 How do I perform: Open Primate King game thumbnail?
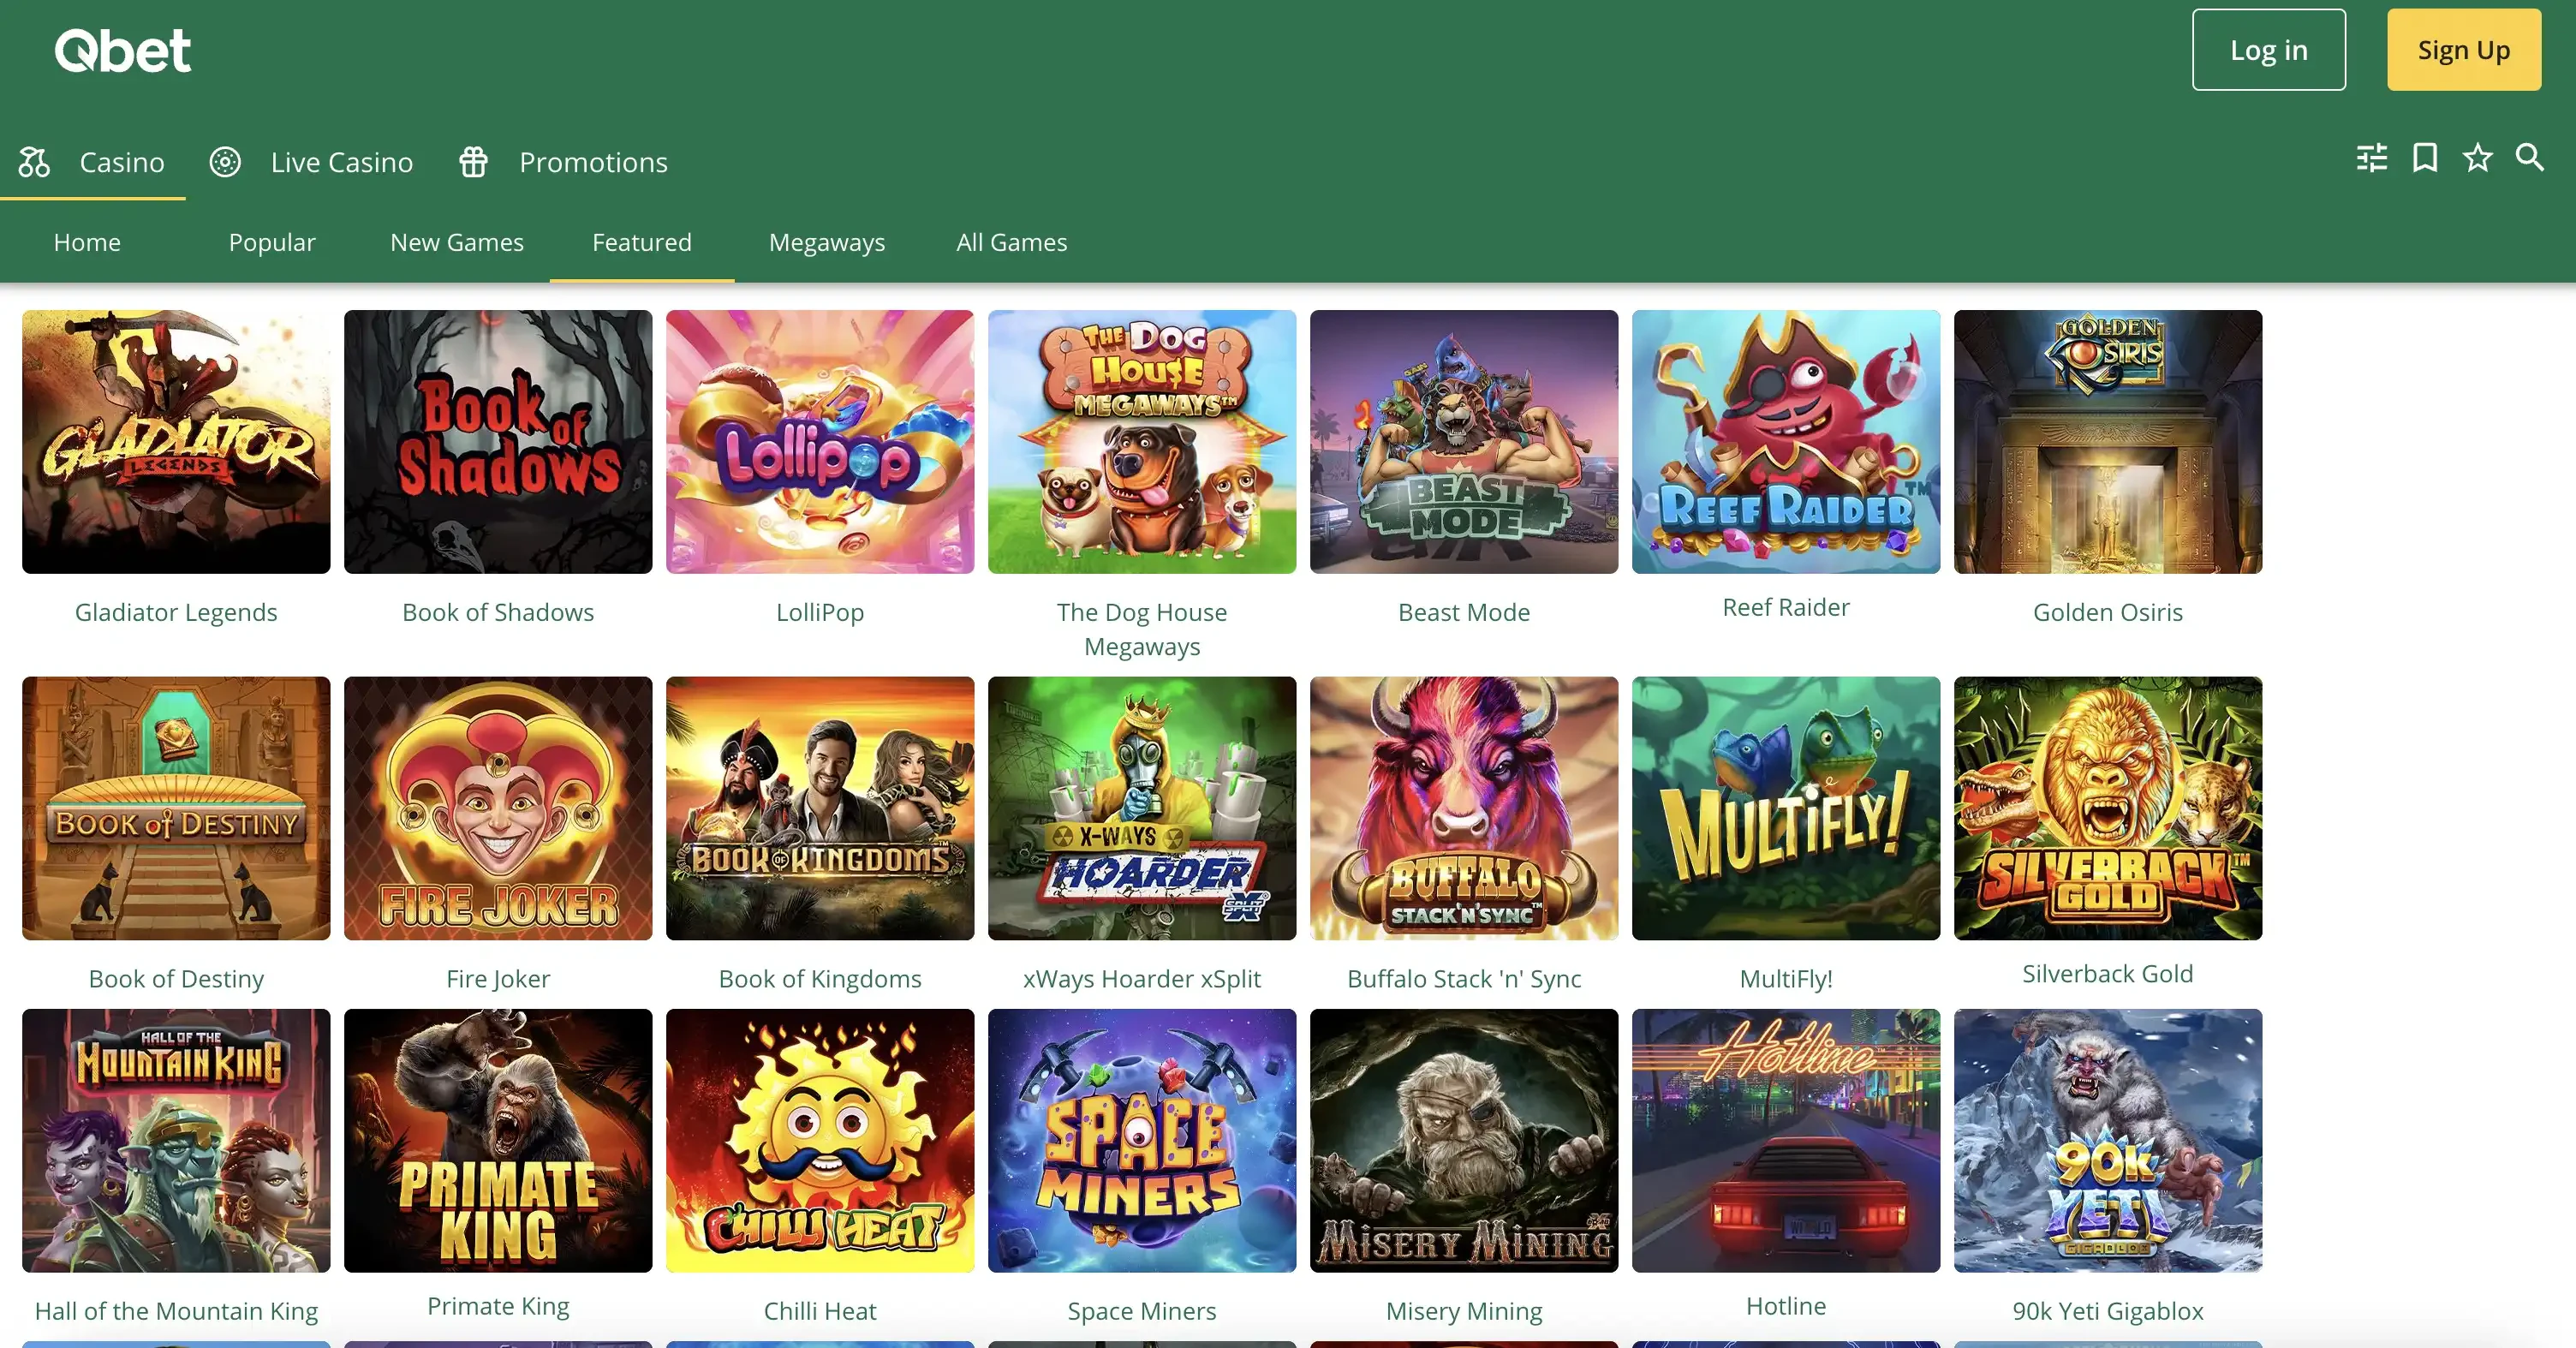tap(498, 1140)
